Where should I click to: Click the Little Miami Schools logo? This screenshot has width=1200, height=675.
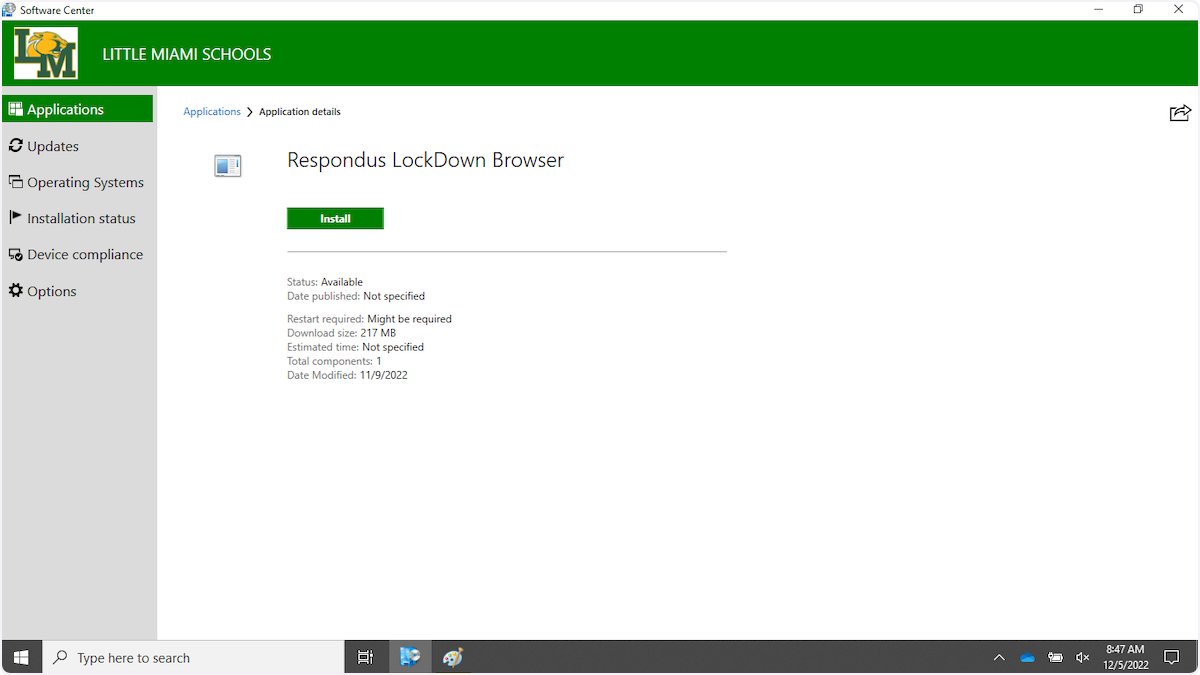[x=46, y=54]
